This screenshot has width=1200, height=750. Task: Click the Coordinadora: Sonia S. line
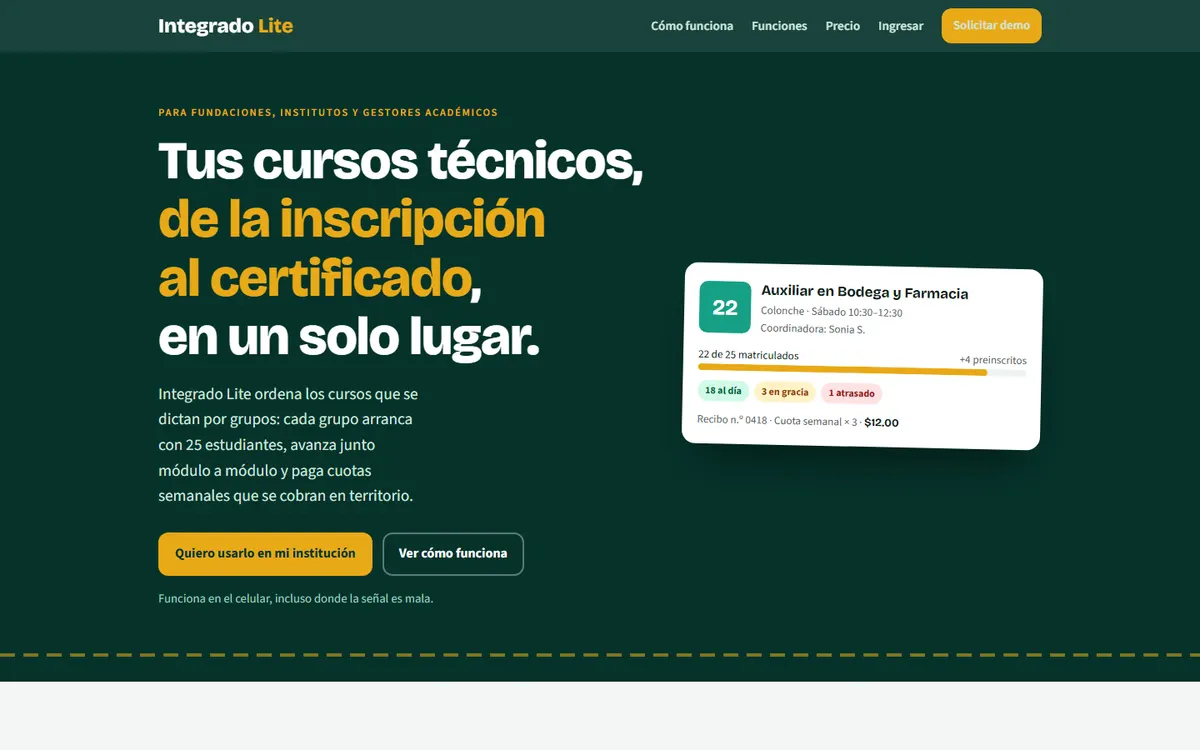[x=812, y=329]
